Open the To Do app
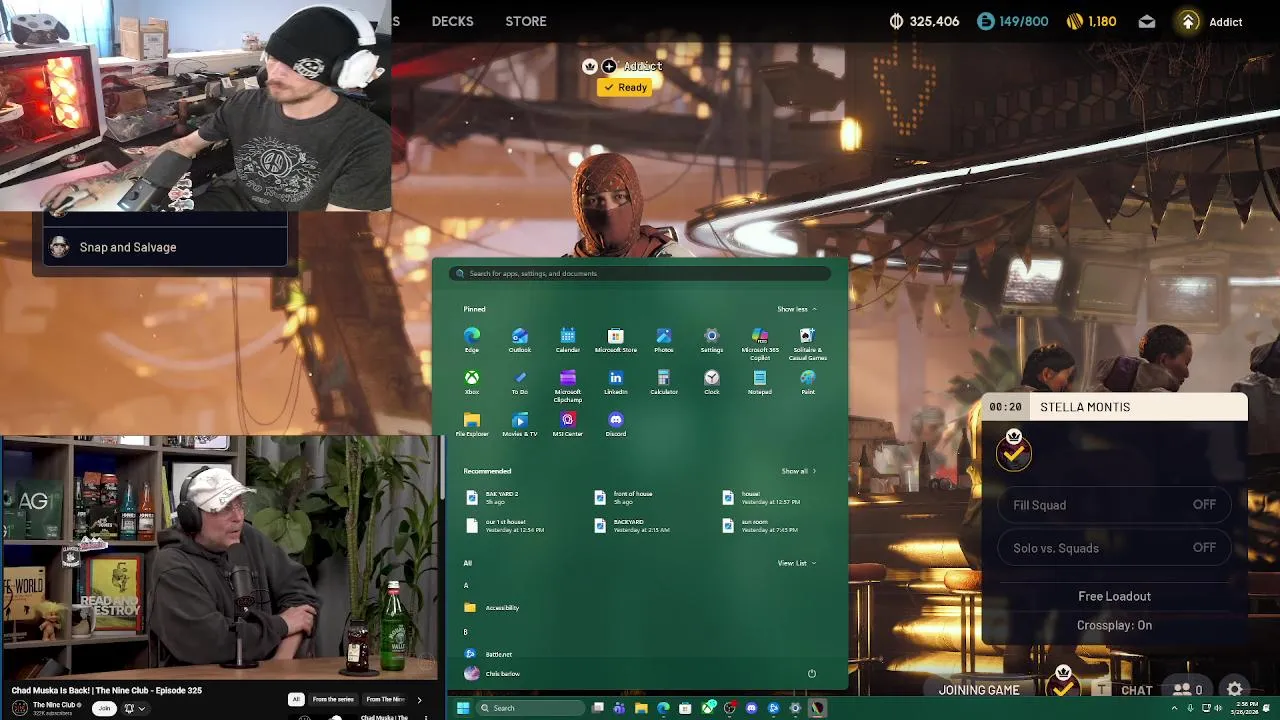This screenshot has width=1280, height=720. click(520, 382)
